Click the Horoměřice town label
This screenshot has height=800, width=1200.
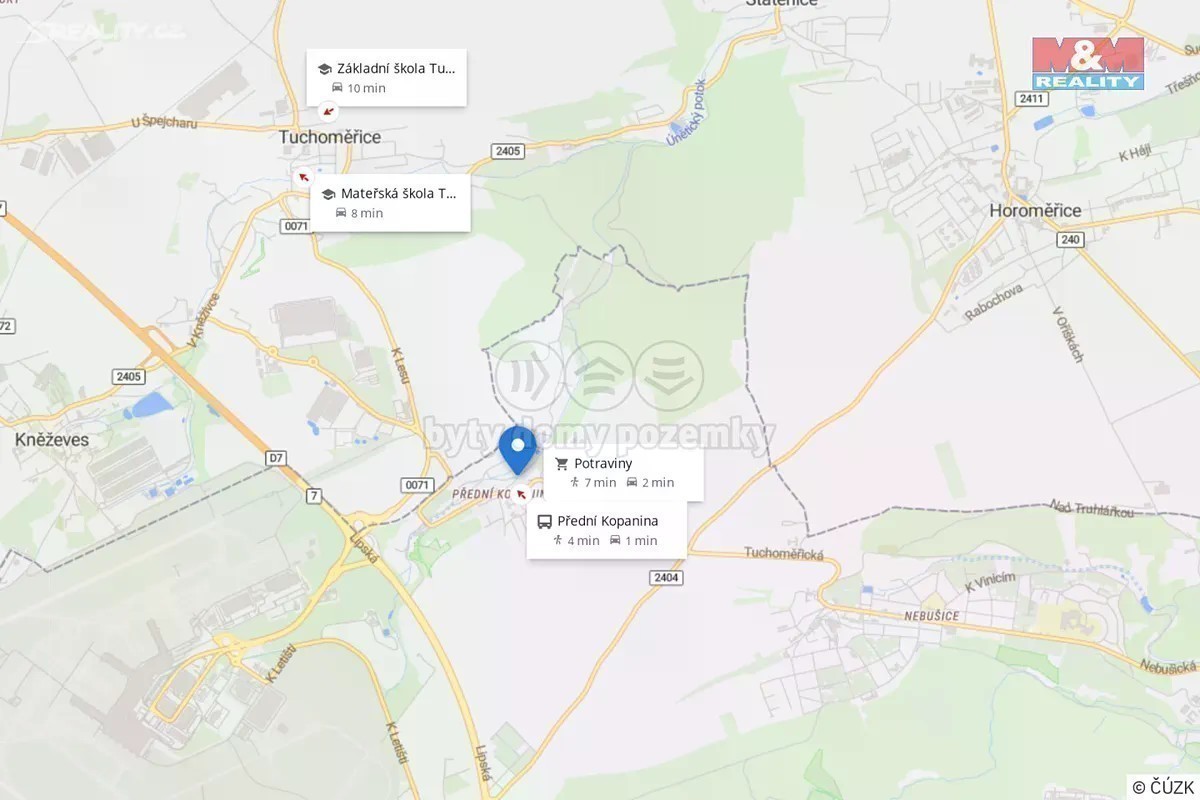[1035, 211]
